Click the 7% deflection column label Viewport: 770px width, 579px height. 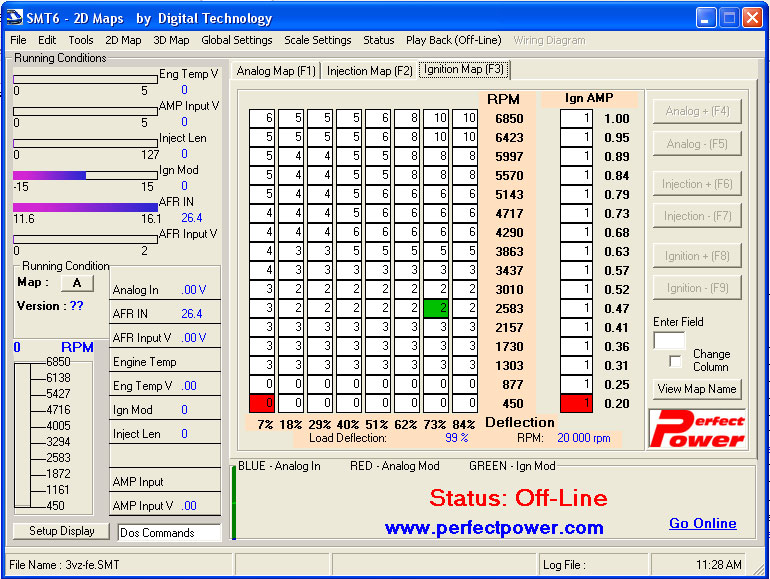pos(265,424)
